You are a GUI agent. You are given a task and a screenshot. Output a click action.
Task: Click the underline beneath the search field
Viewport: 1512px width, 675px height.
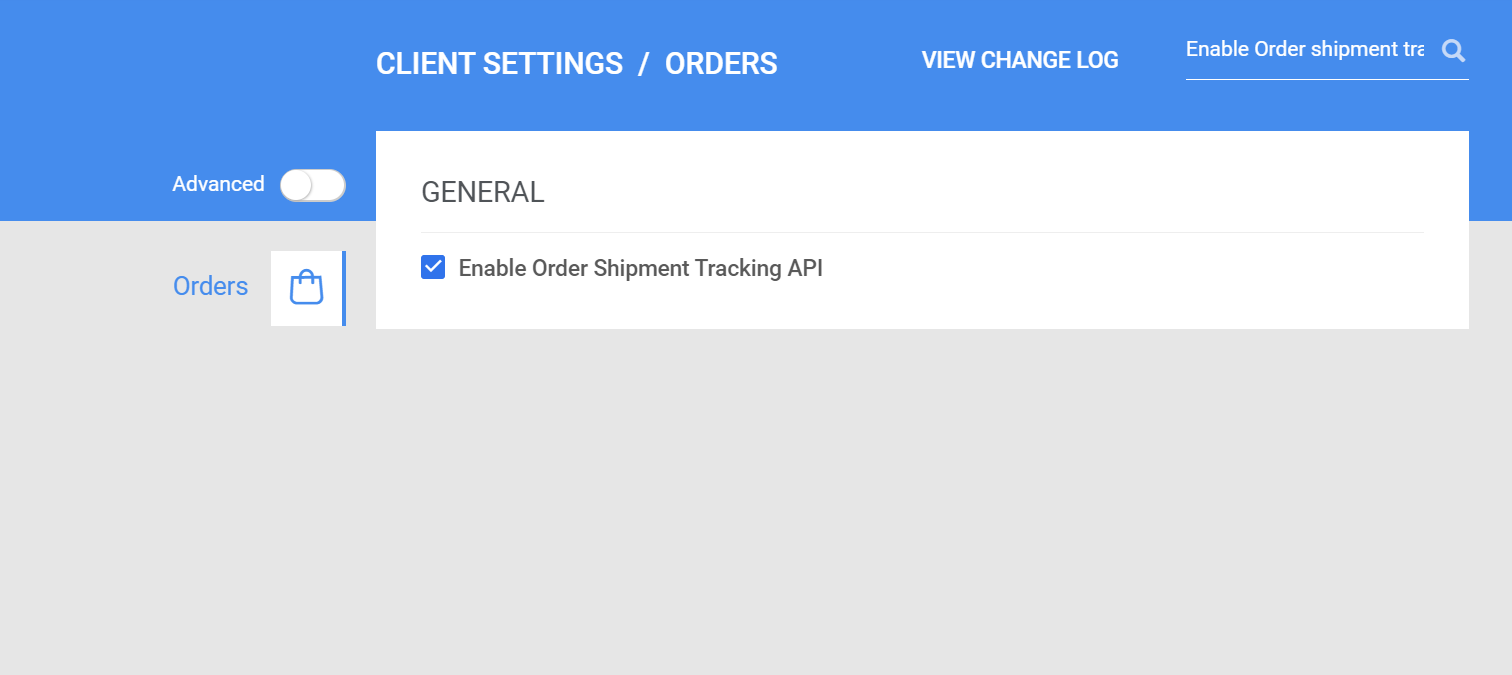point(1326,79)
